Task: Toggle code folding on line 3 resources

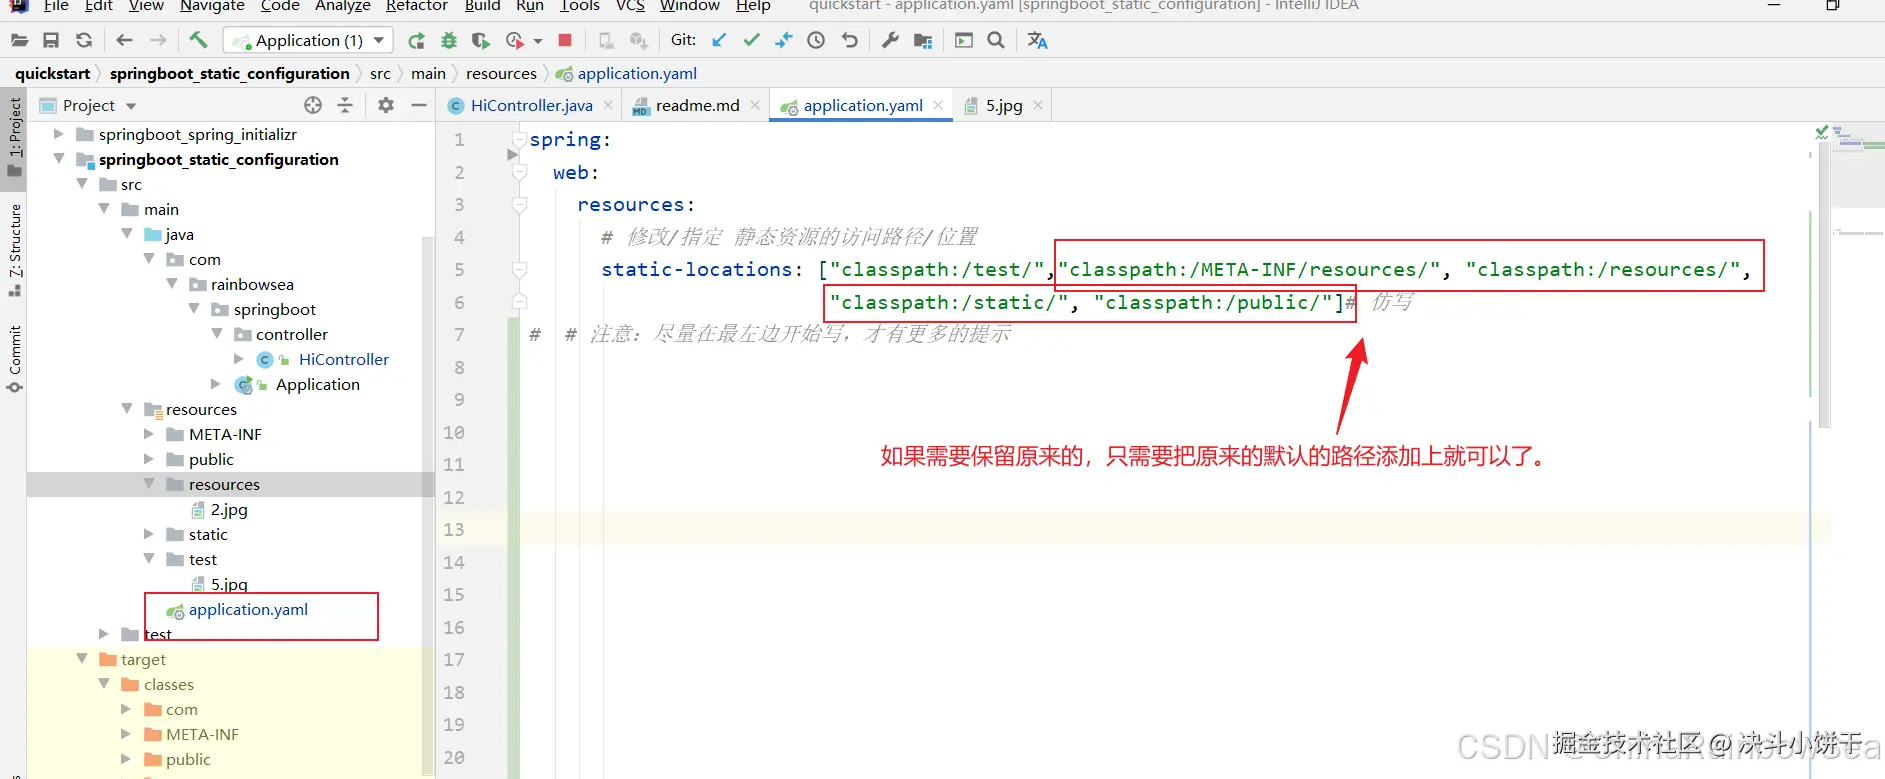Action: [x=519, y=205]
